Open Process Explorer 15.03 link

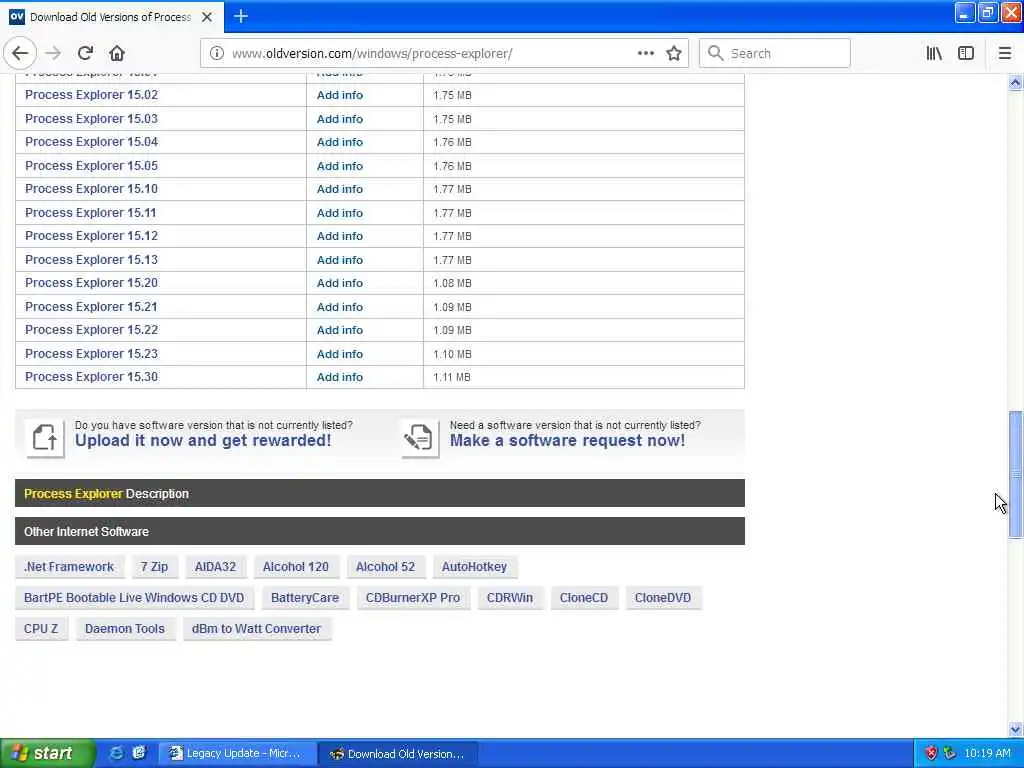pos(91,119)
